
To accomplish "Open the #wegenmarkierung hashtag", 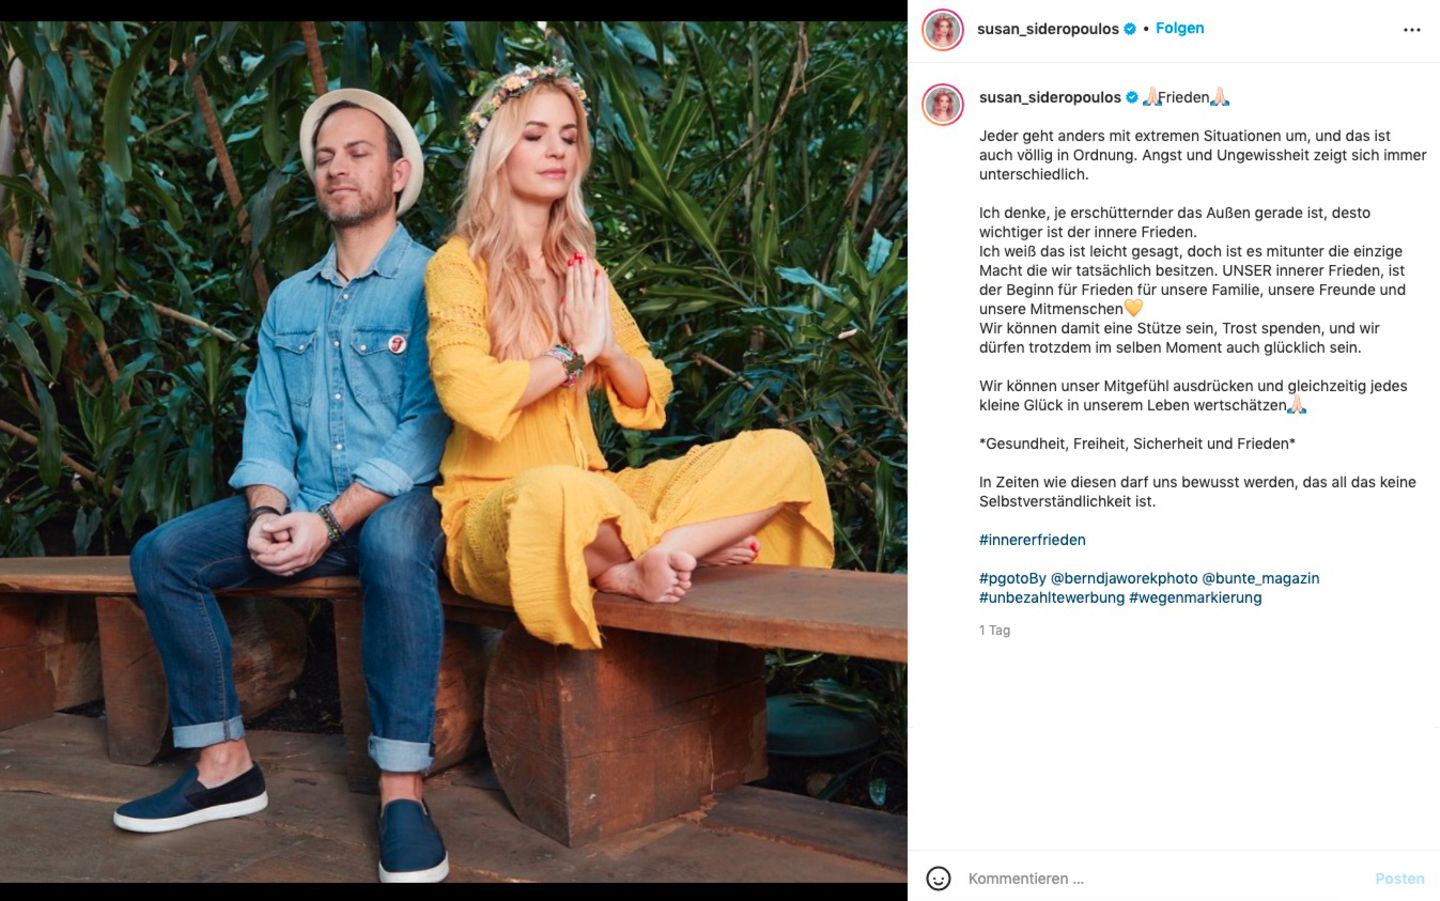I will pos(1195,597).
